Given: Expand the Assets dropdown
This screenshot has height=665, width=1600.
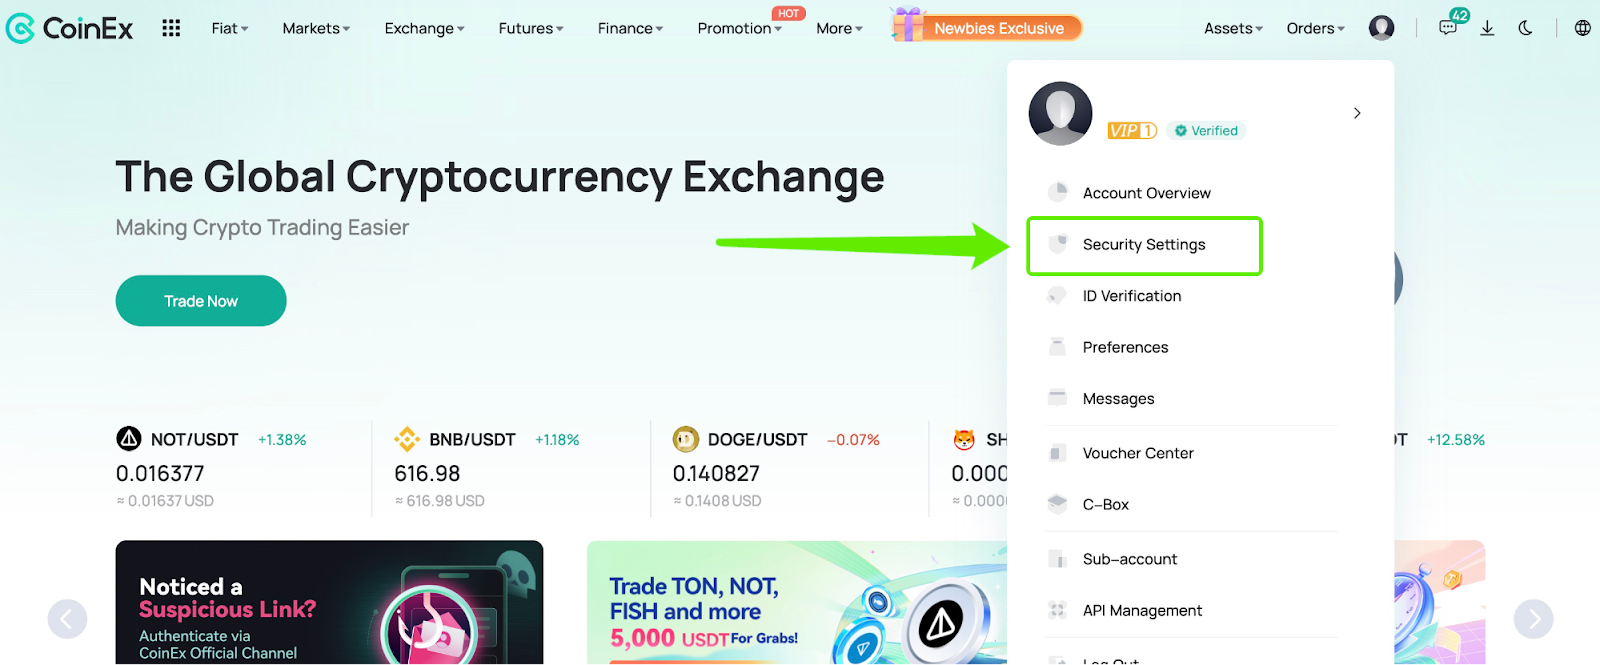Looking at the screenshot, I should [1233, 28].
